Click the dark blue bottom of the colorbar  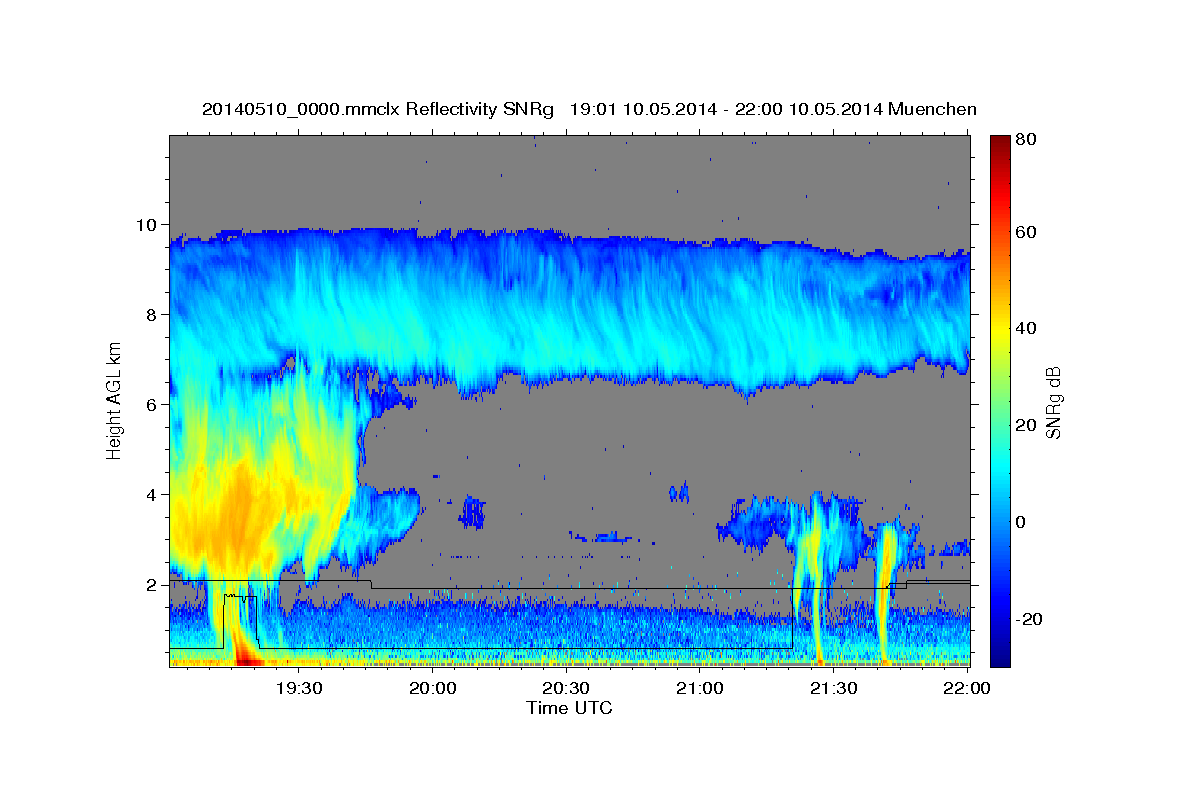click(x=1000, y=655)
